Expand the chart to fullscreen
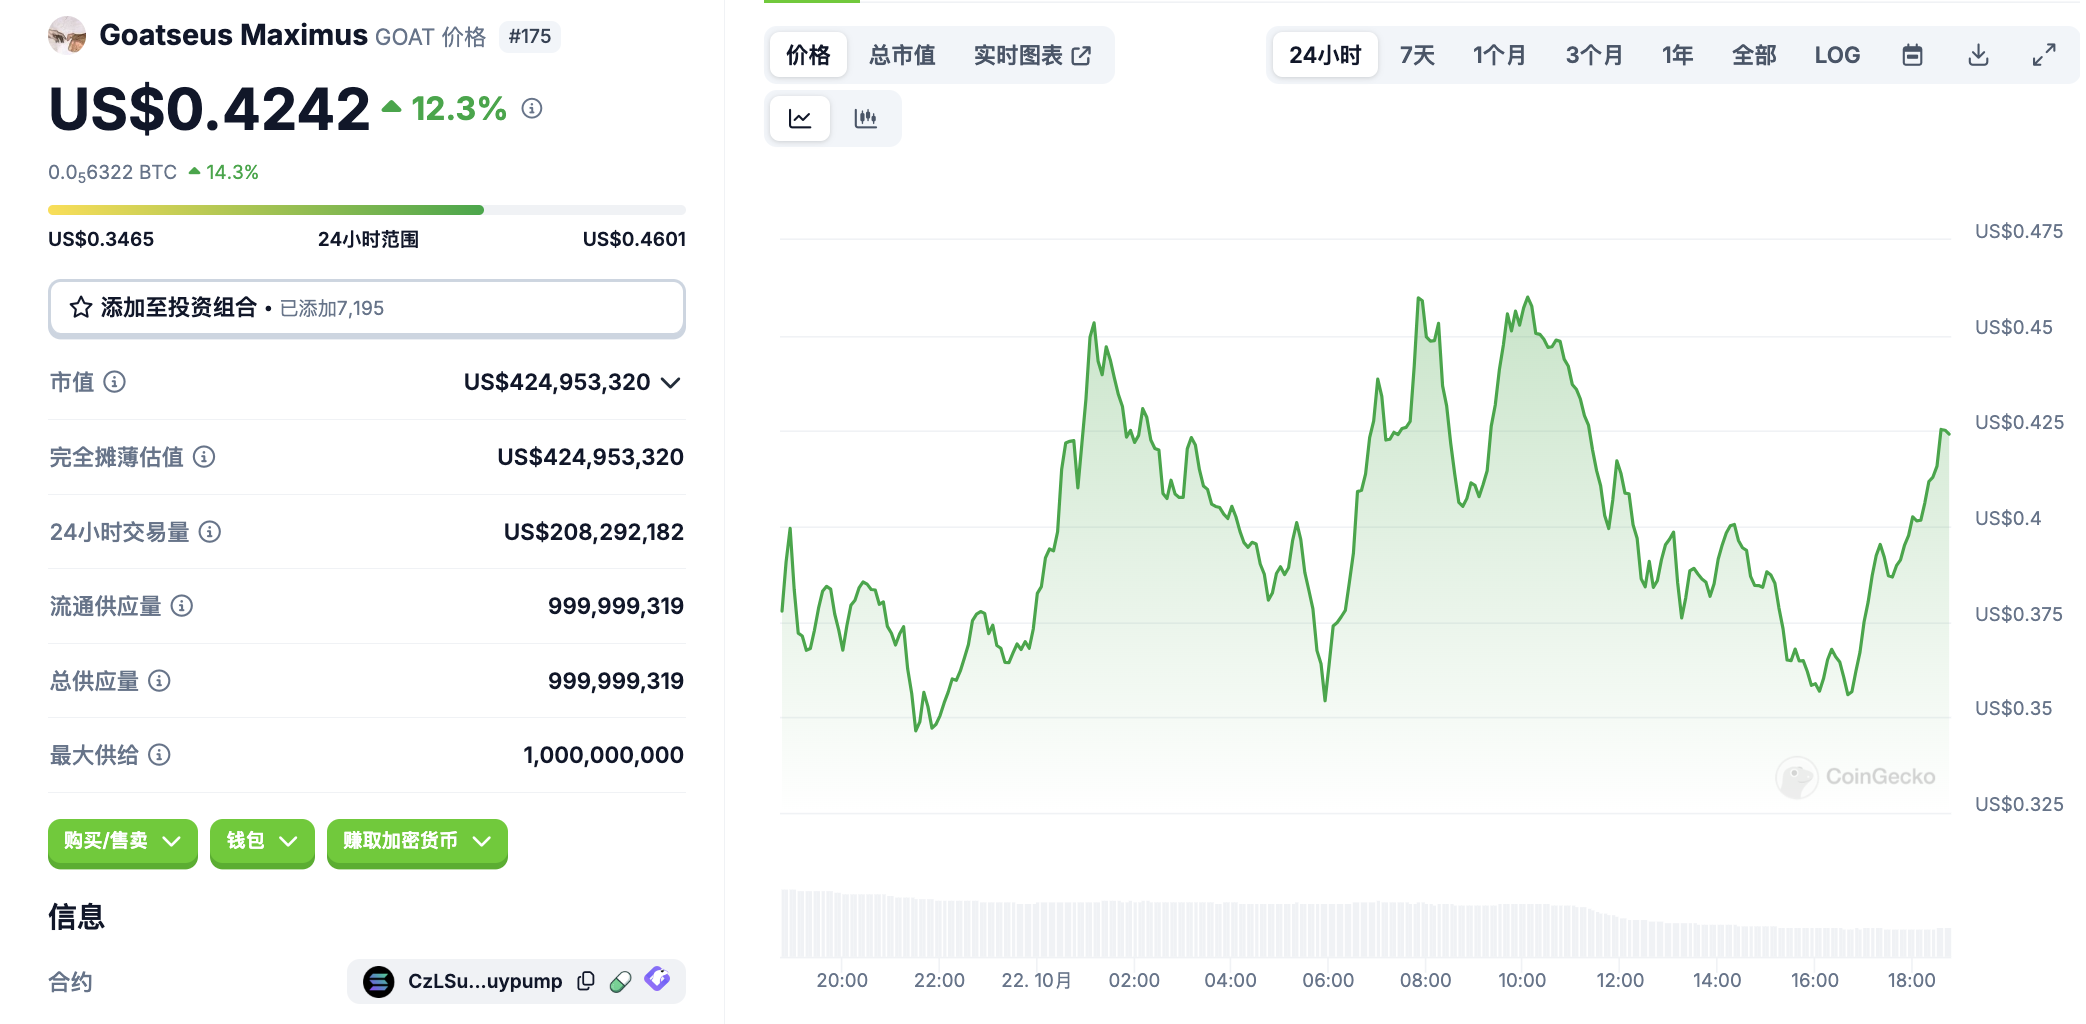The width and height of the screenshot is (2086, 1024). pyautogui.click(x=2044, y=55)
